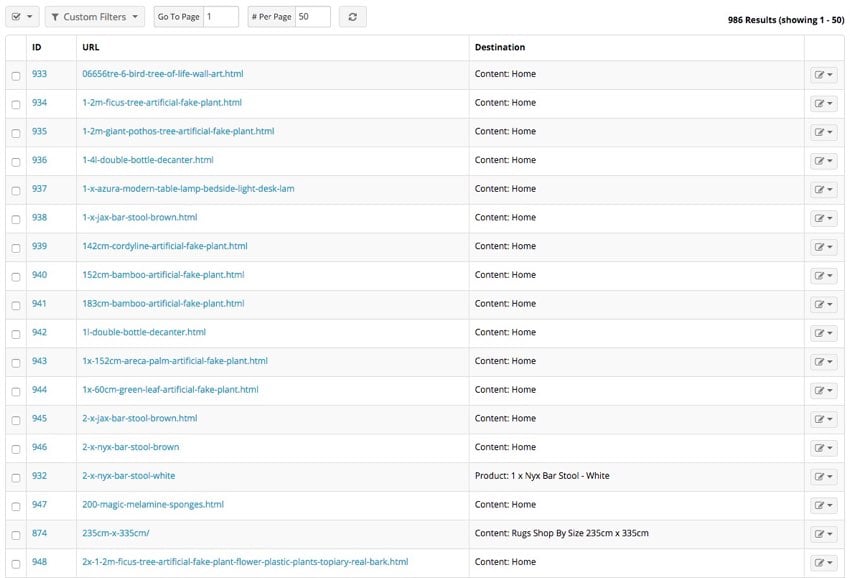The height and width of the screenshot is (578, 850).
Task: Click the refresh icon button
Action: (352, 17)
